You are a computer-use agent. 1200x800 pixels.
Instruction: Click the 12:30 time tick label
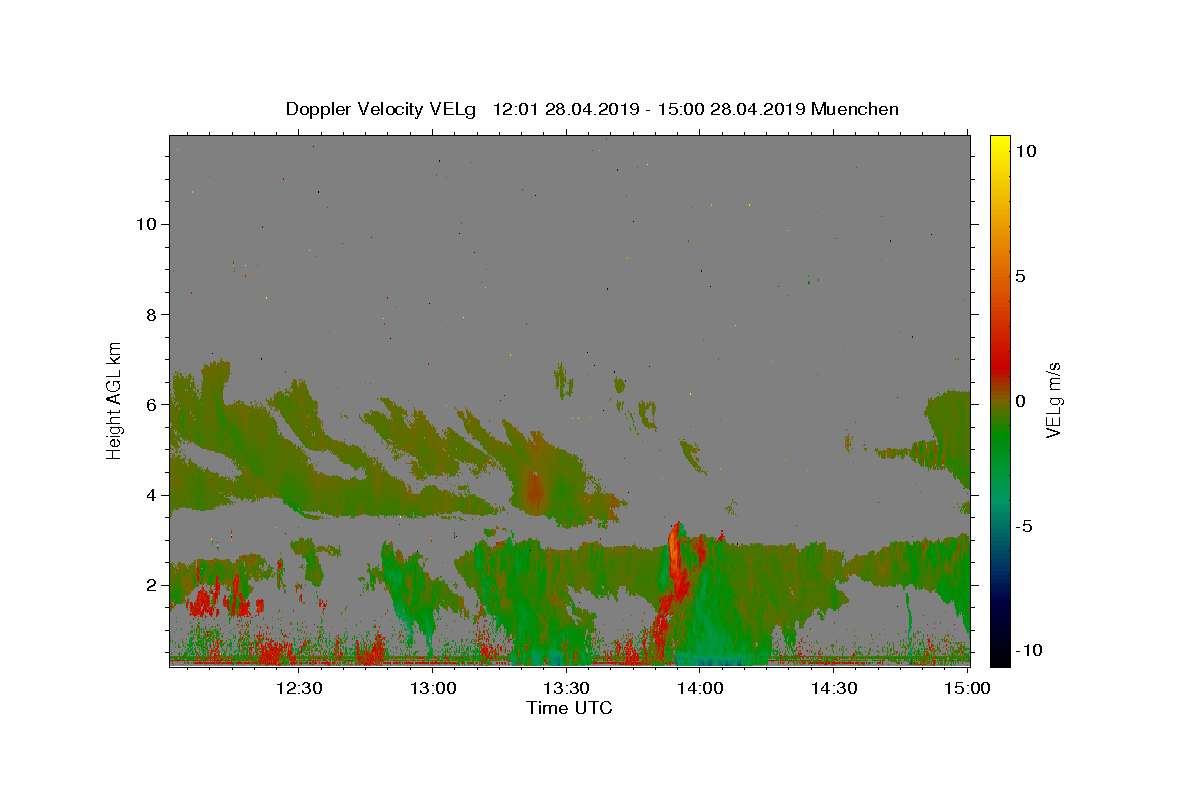[298, 688]
